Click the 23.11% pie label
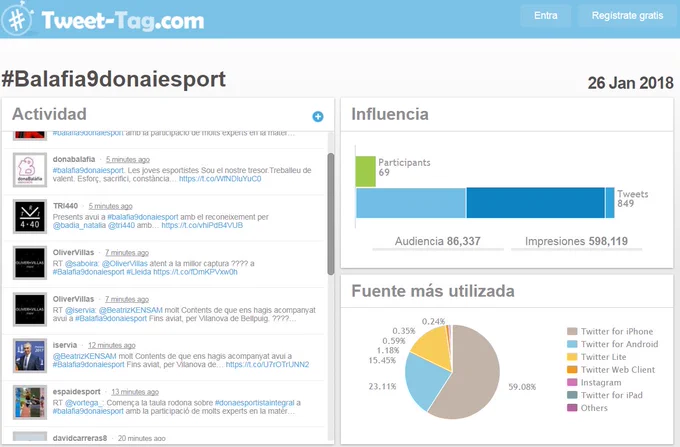The image size is (680, 447). click(382, 386)
